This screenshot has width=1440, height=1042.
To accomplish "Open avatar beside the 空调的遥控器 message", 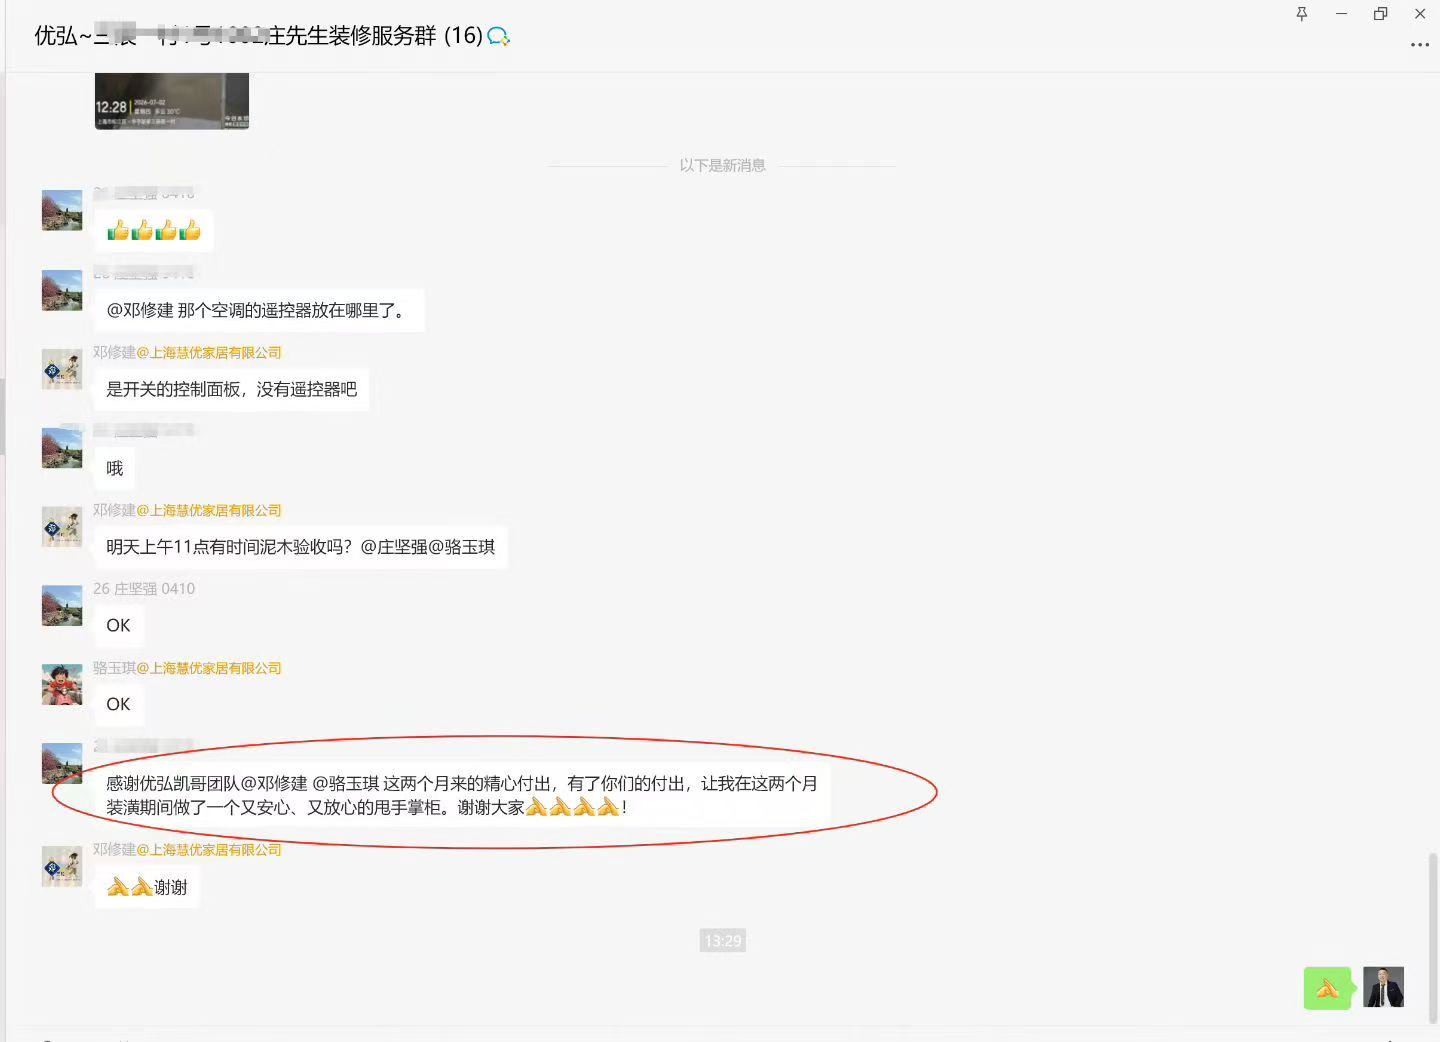I will [x=62, y=290].
